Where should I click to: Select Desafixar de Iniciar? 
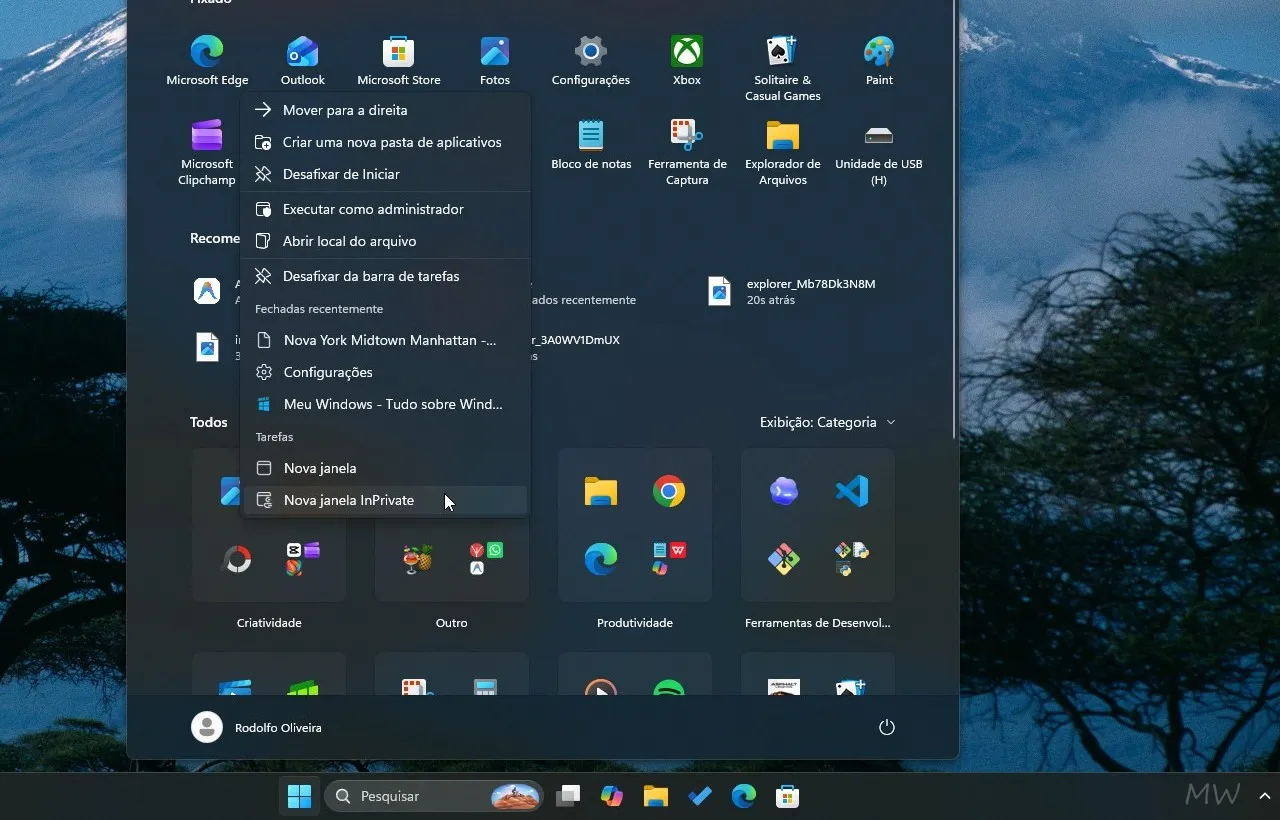coord(385,174)
